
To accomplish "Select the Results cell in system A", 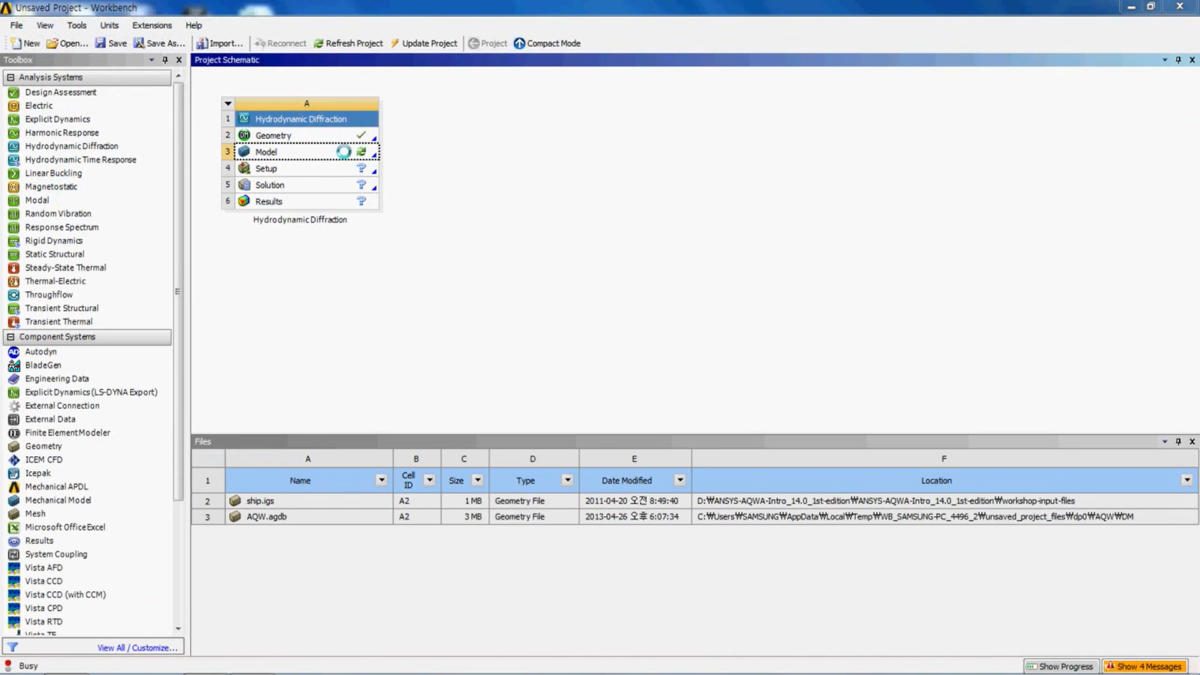I will pyautogui.click(x=307, y=201).
